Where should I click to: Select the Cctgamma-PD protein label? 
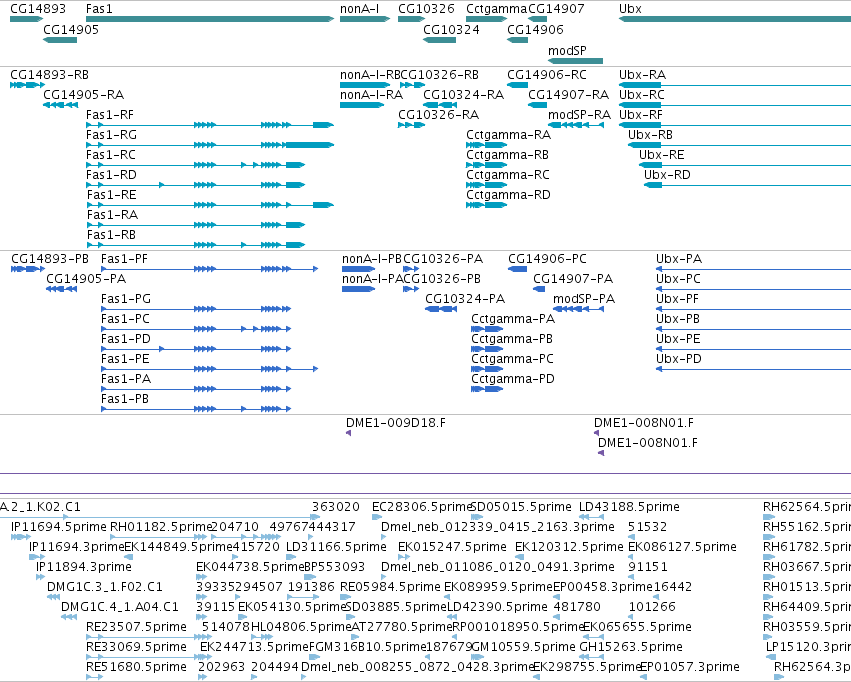click(513, 379)
